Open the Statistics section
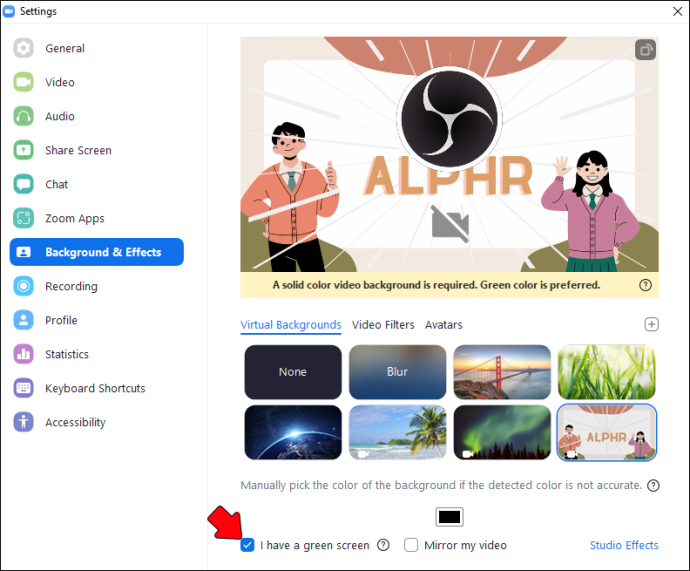This screenshot has width=690, height=571. [96, 354]
